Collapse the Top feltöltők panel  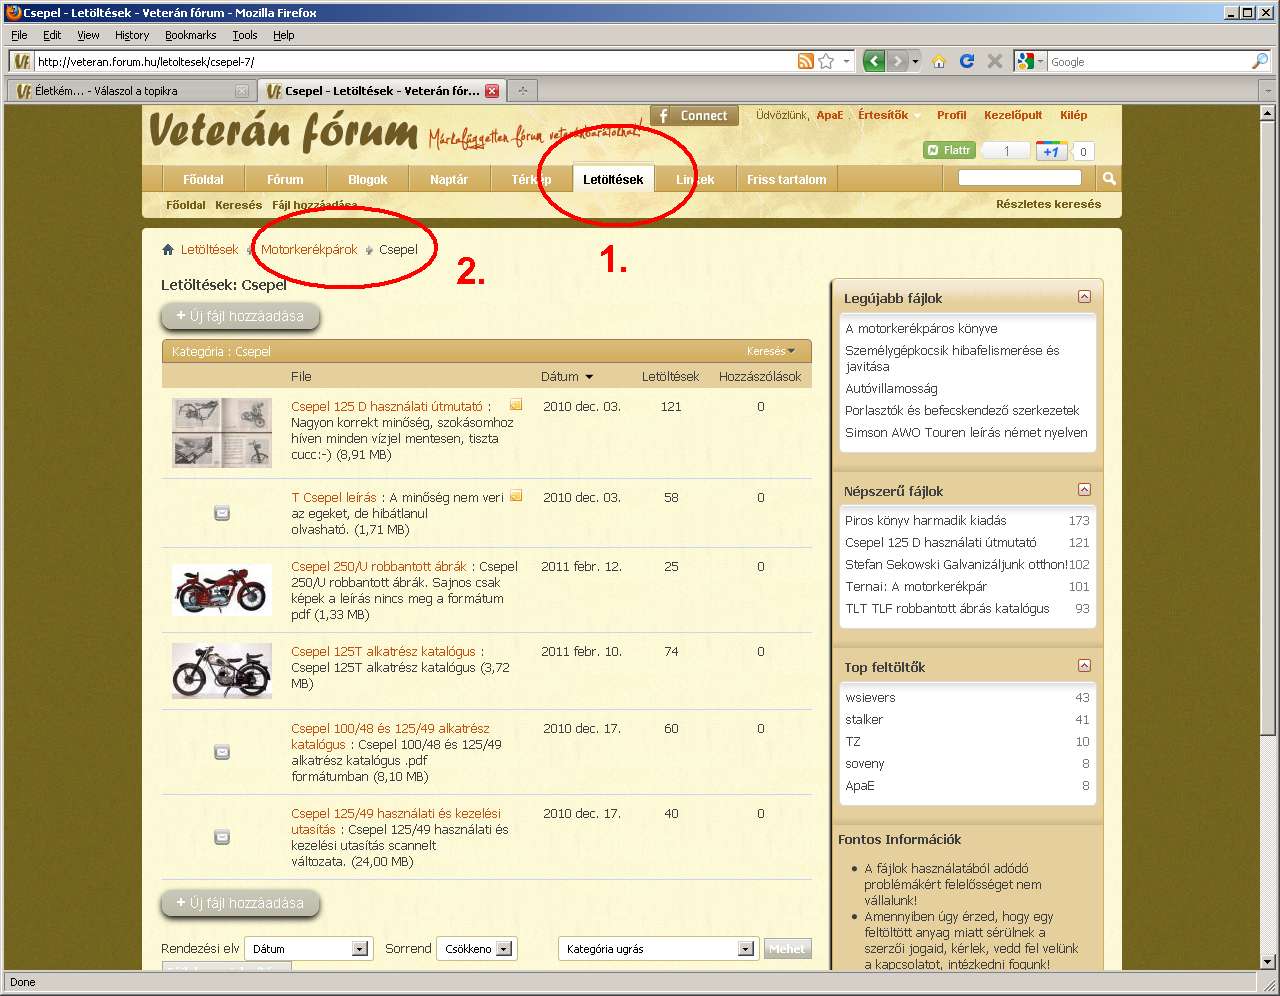(x=1084, y=666)
